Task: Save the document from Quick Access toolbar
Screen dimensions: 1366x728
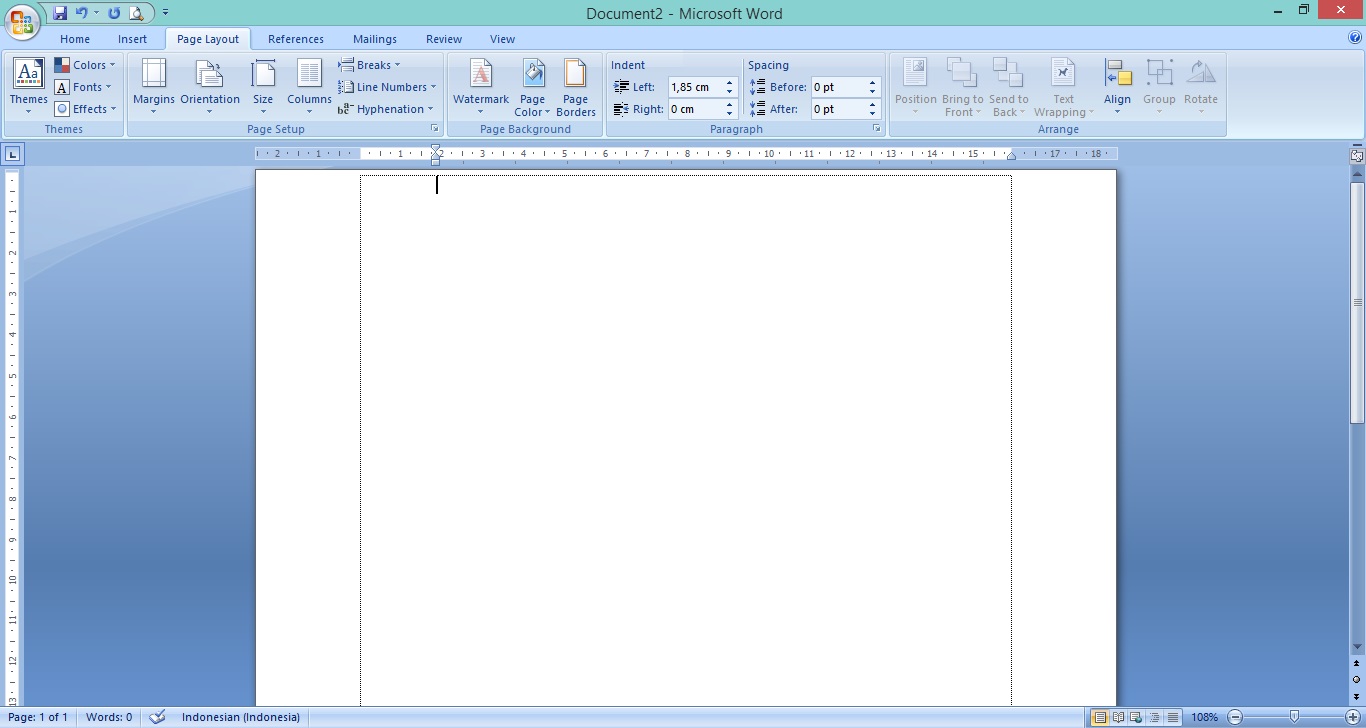Action: (60, 13)
